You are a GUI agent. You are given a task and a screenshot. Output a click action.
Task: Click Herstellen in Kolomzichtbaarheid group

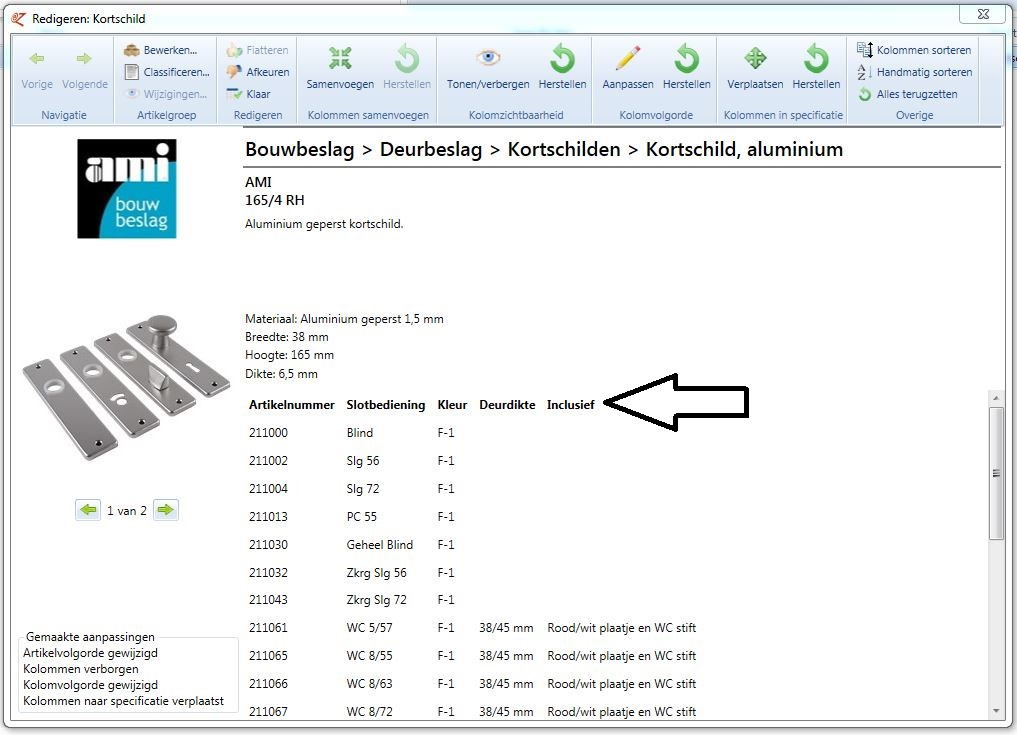(x=562, y=67)
